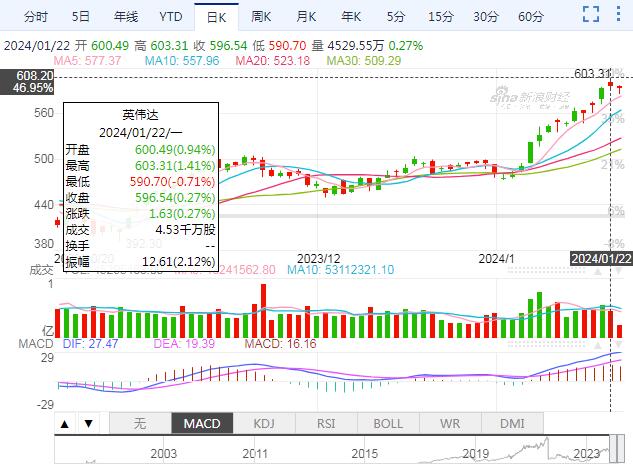The image size is (633, 472).
Task: Choose the 5分 five-minute interval
Action: [396, 17]
